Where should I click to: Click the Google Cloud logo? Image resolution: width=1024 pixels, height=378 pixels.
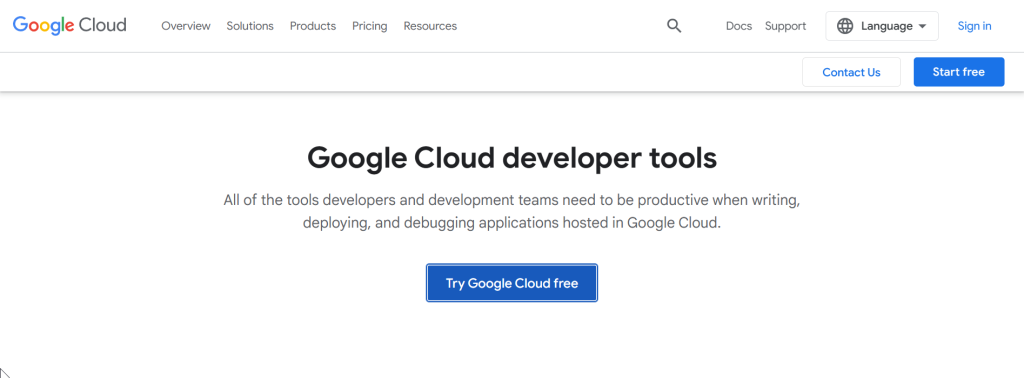[x=69, y=25]
